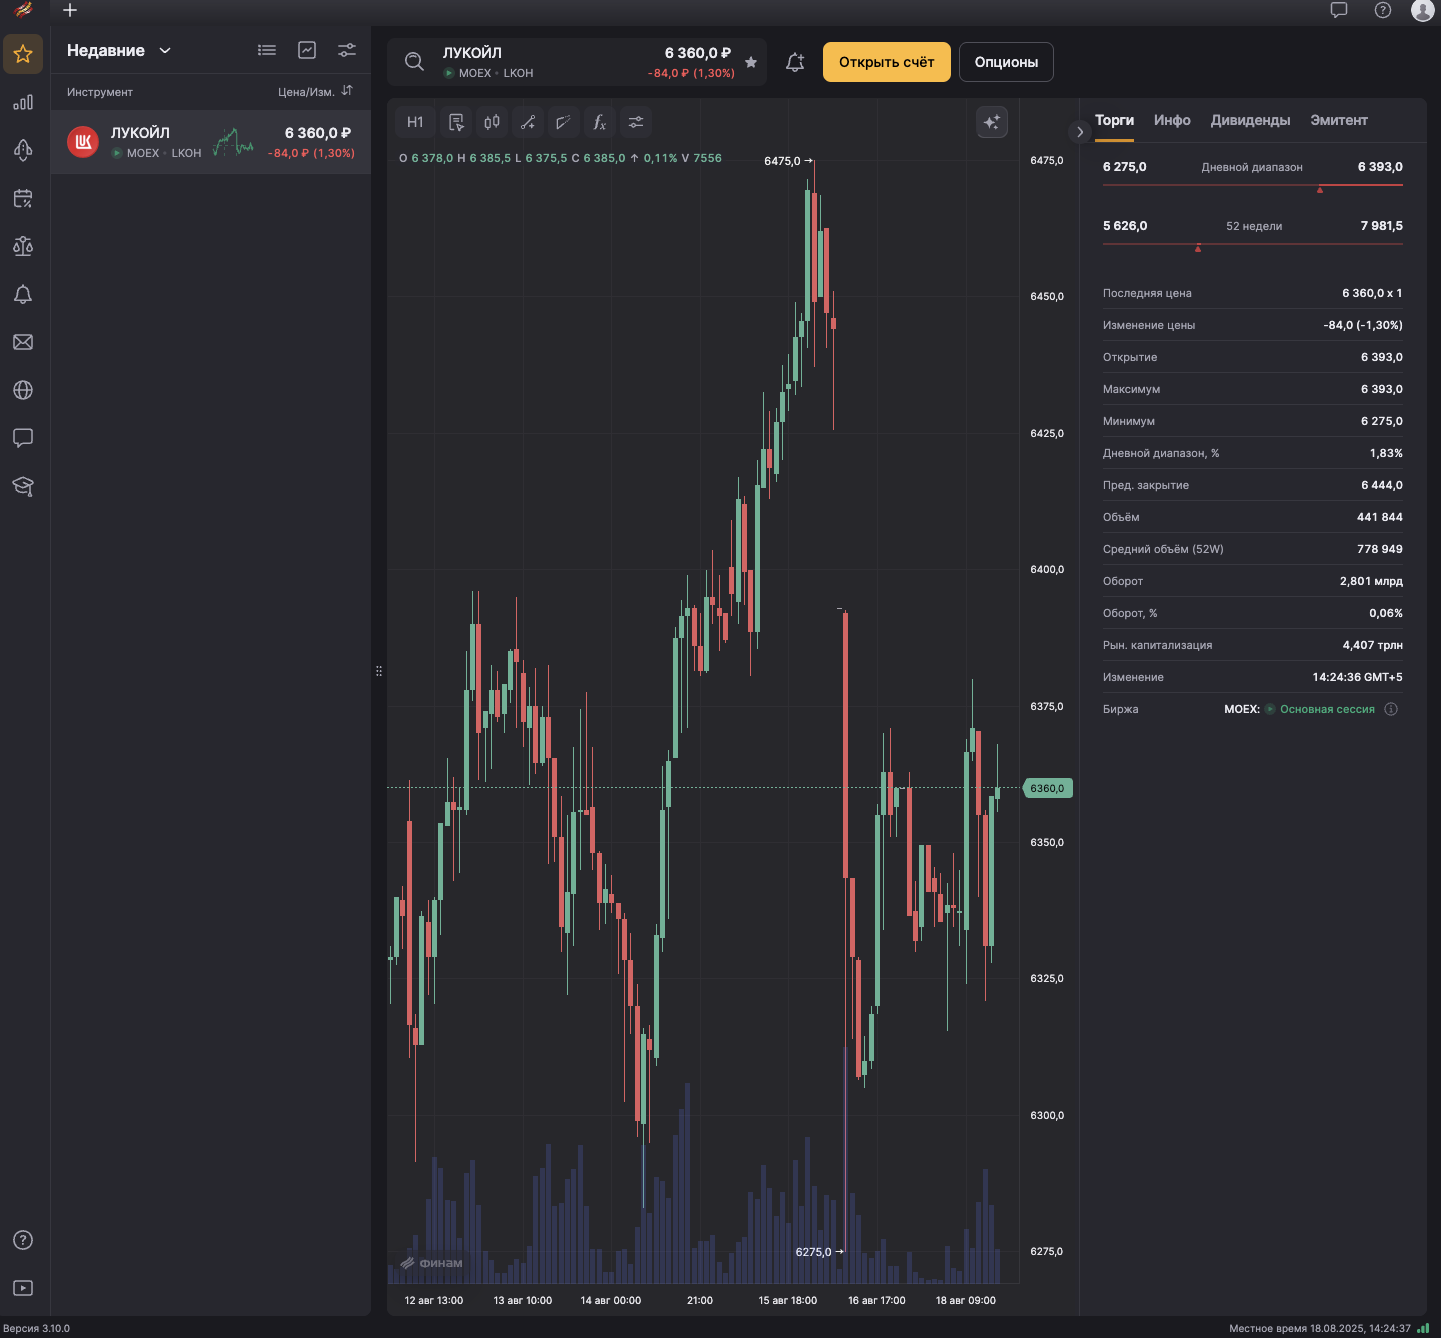Open the Favorites star in the sidebar
Image resolution: width=1441 pixels, height=1338 pixels.
(23, 54)
